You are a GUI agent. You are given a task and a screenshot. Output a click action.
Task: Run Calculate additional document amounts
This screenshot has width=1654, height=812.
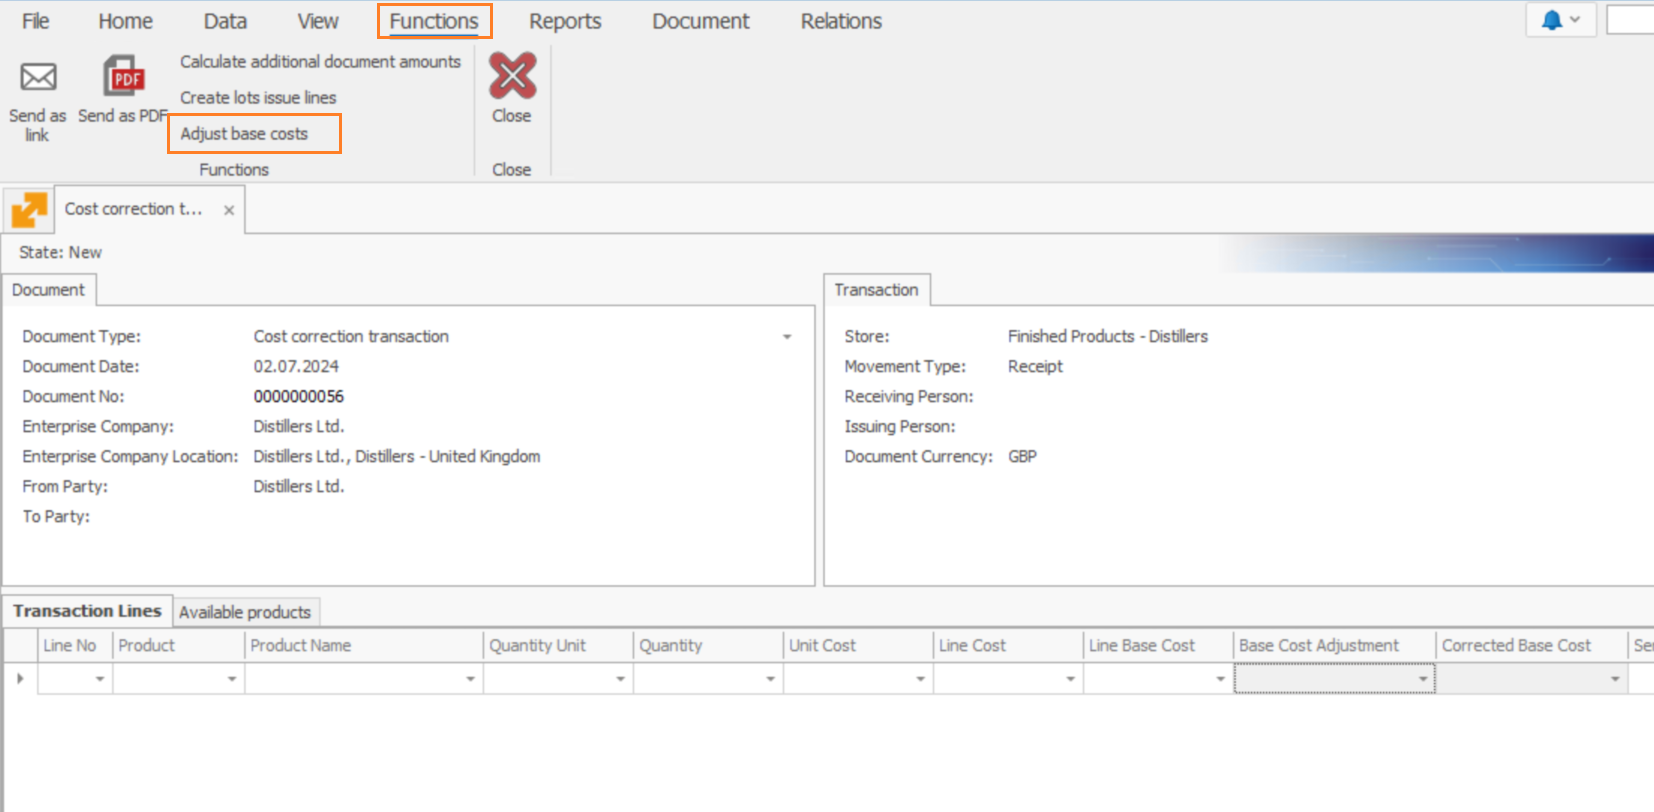click(320, 61)
